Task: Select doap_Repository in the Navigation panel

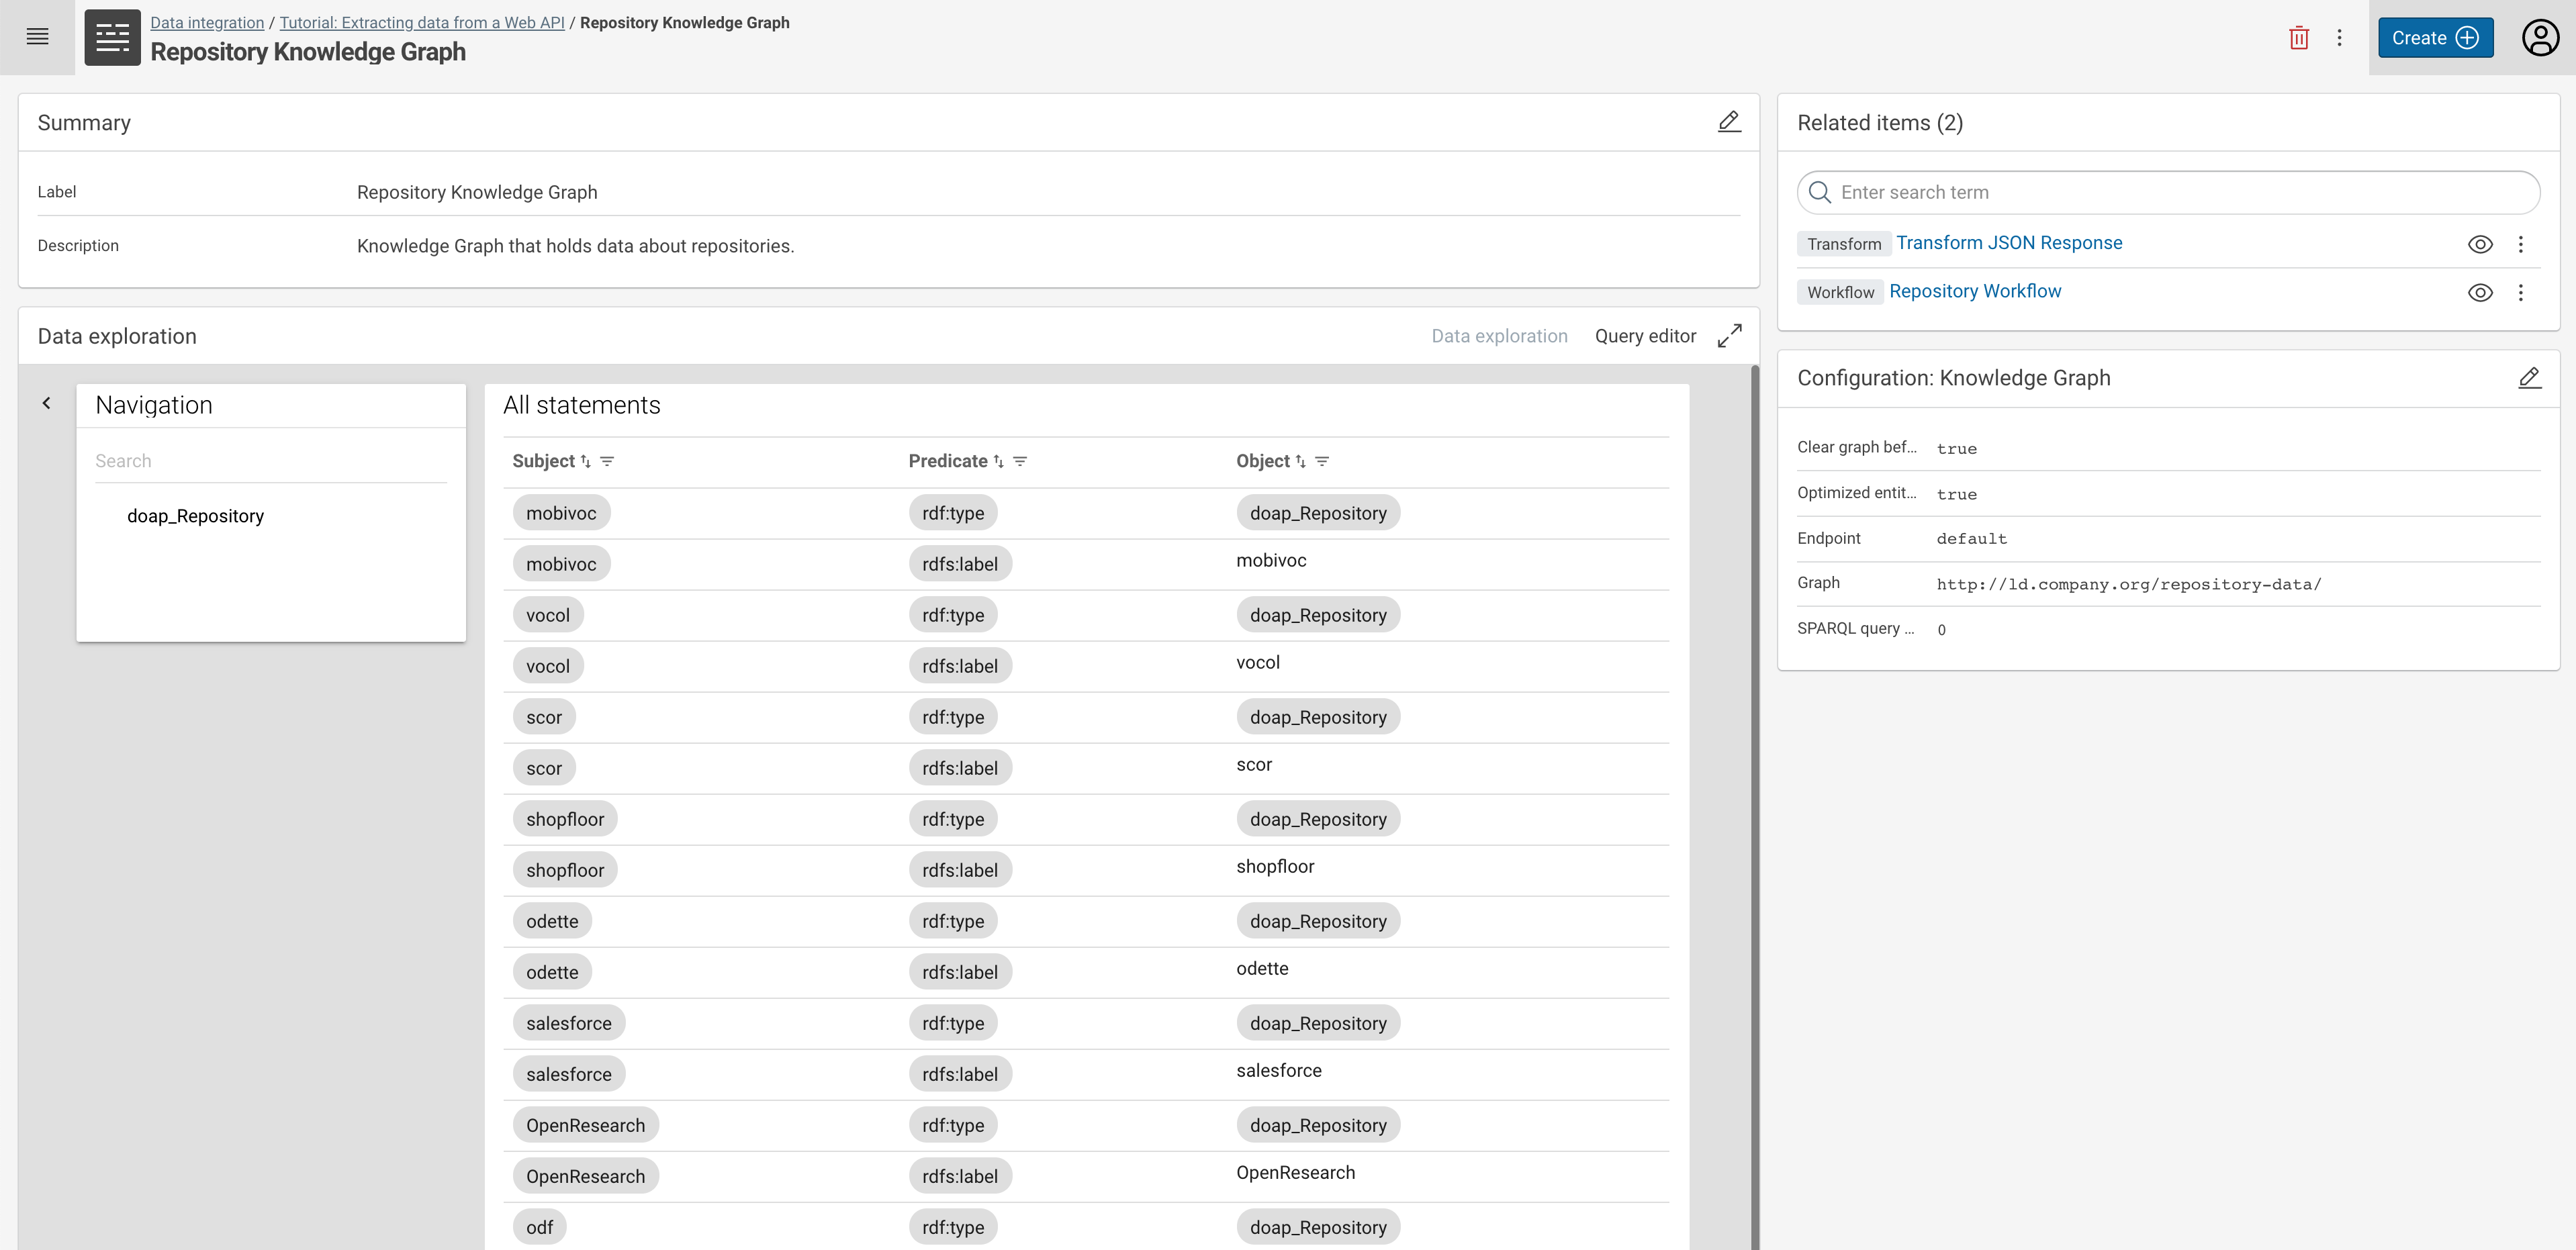Action: [196, 515]
